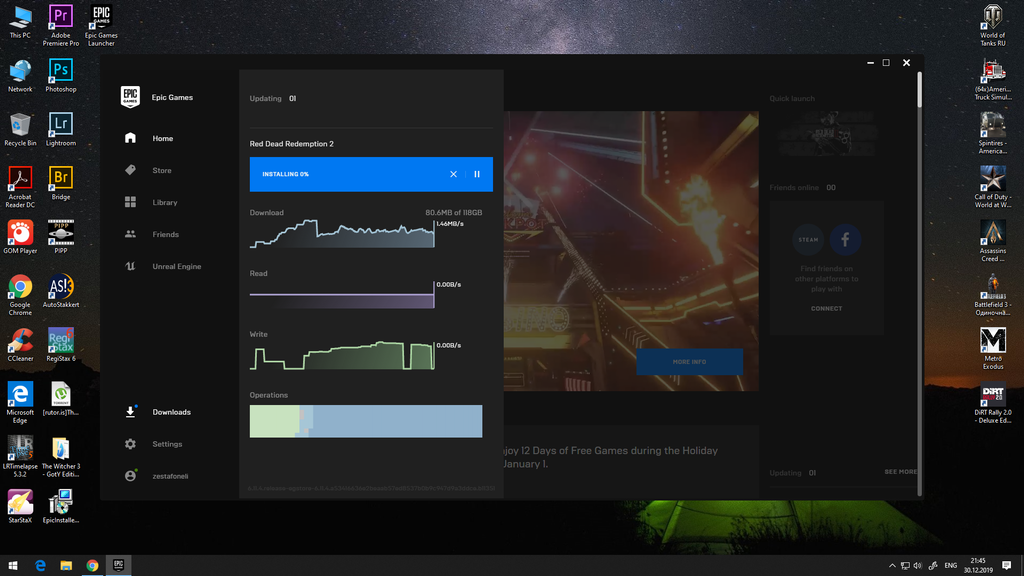The image size is (1024, 576).
Task: Open the Downloads panel
Action: pyautogui.click(x=171, y=412)
